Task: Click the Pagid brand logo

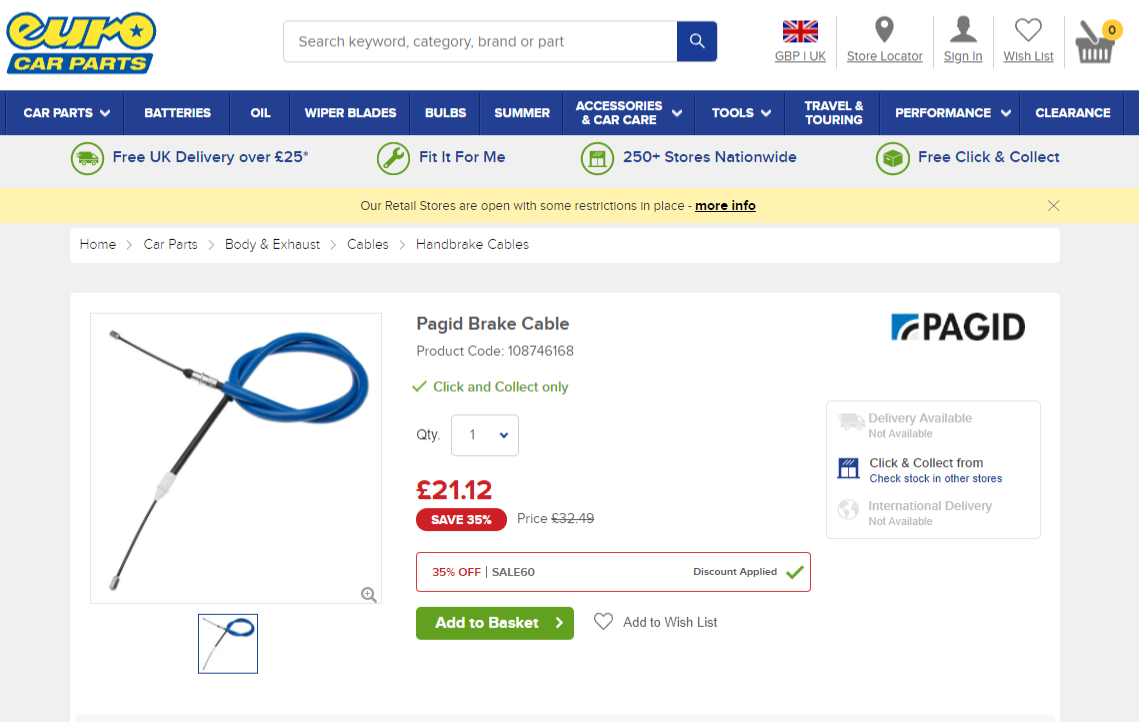Action: point(957,327)
